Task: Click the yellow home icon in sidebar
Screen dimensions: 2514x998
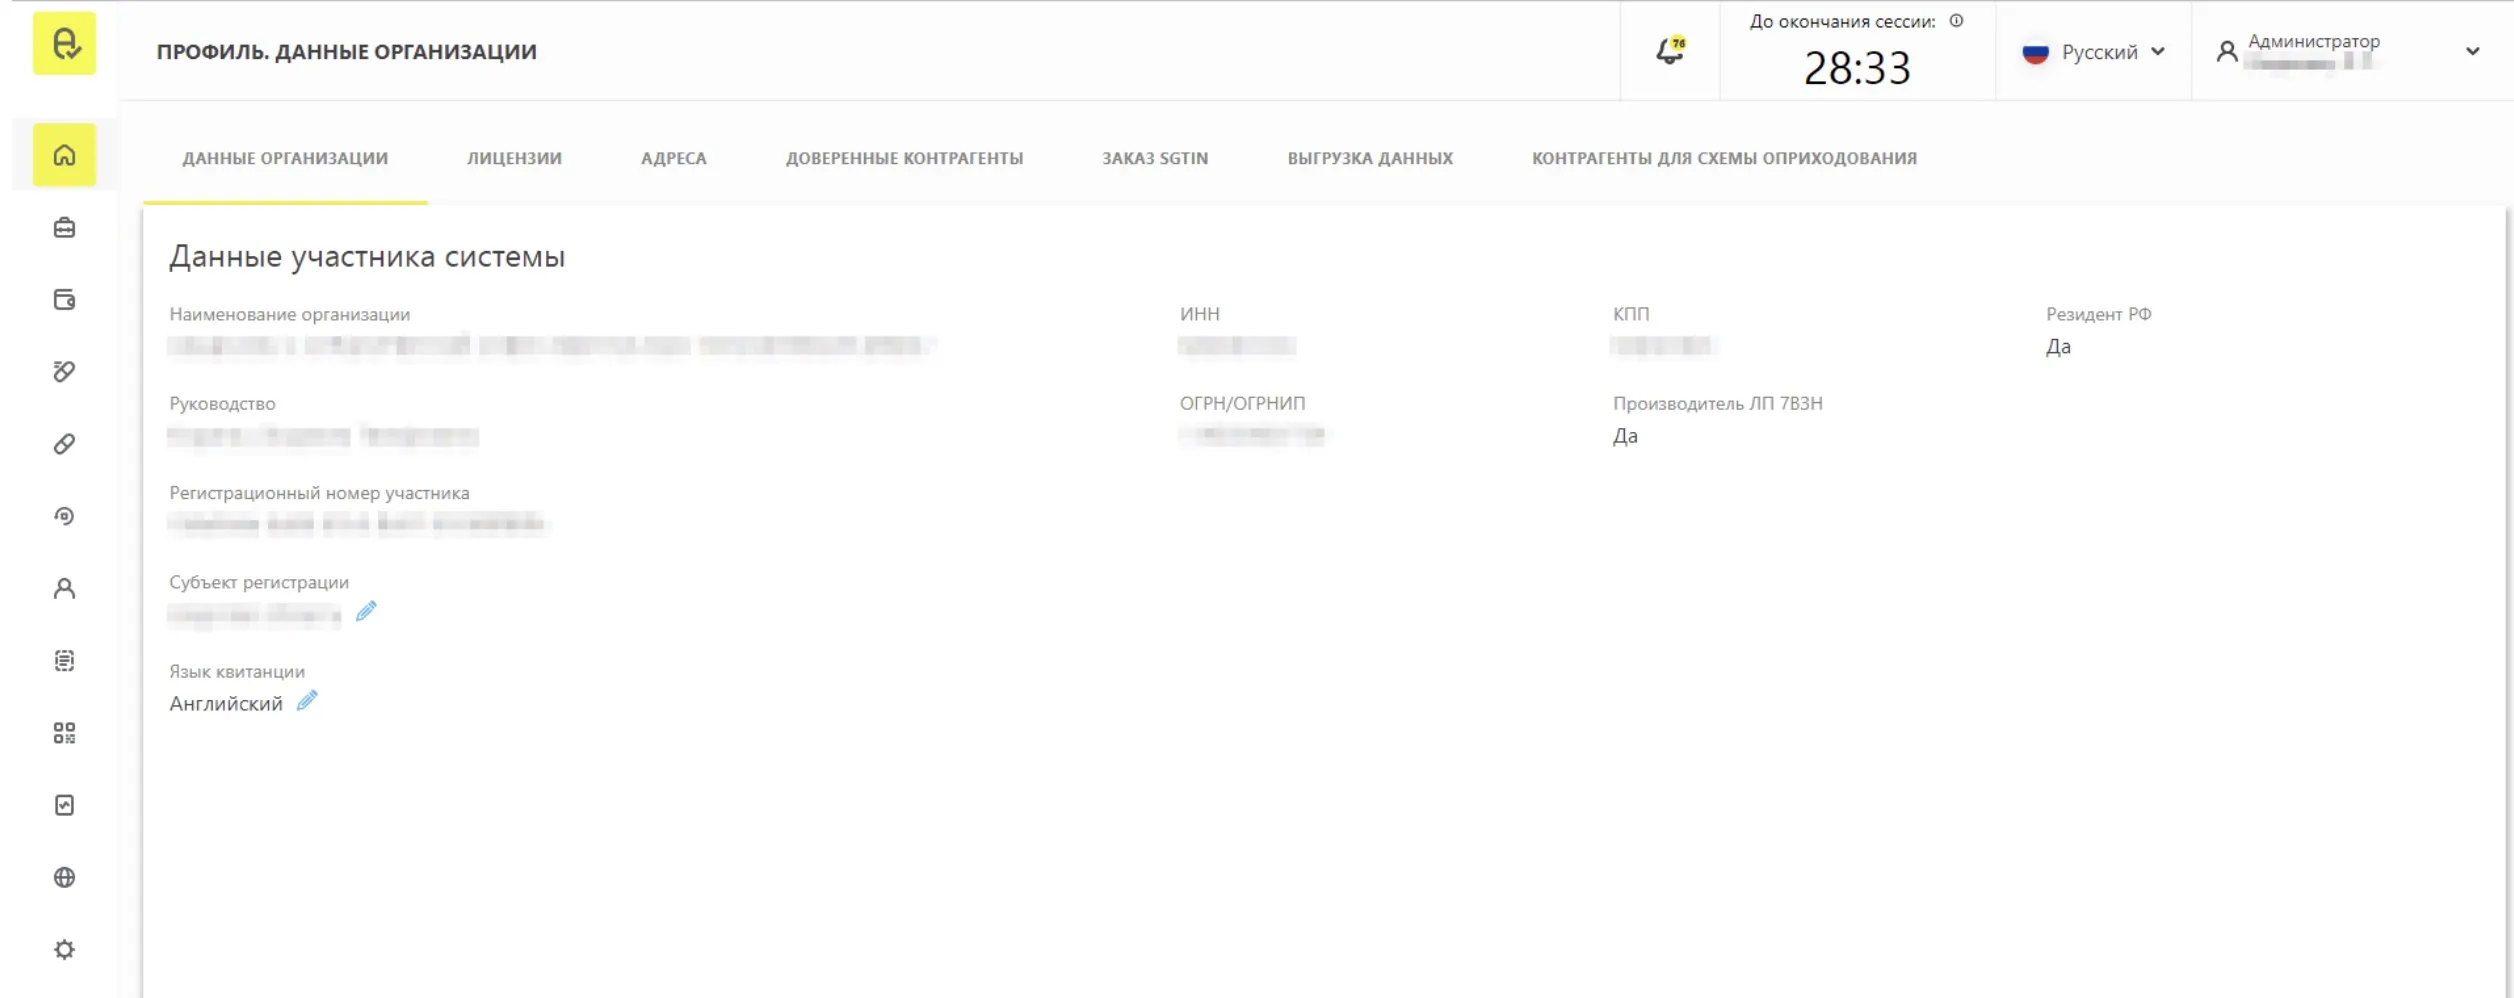Action: (x=64, y=155)
